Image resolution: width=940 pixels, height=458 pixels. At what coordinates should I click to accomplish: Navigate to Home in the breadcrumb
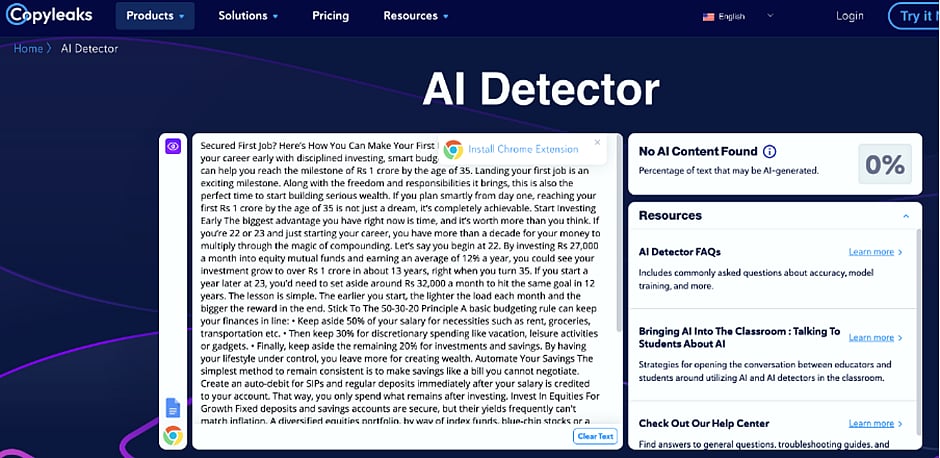tap(27, 48)
